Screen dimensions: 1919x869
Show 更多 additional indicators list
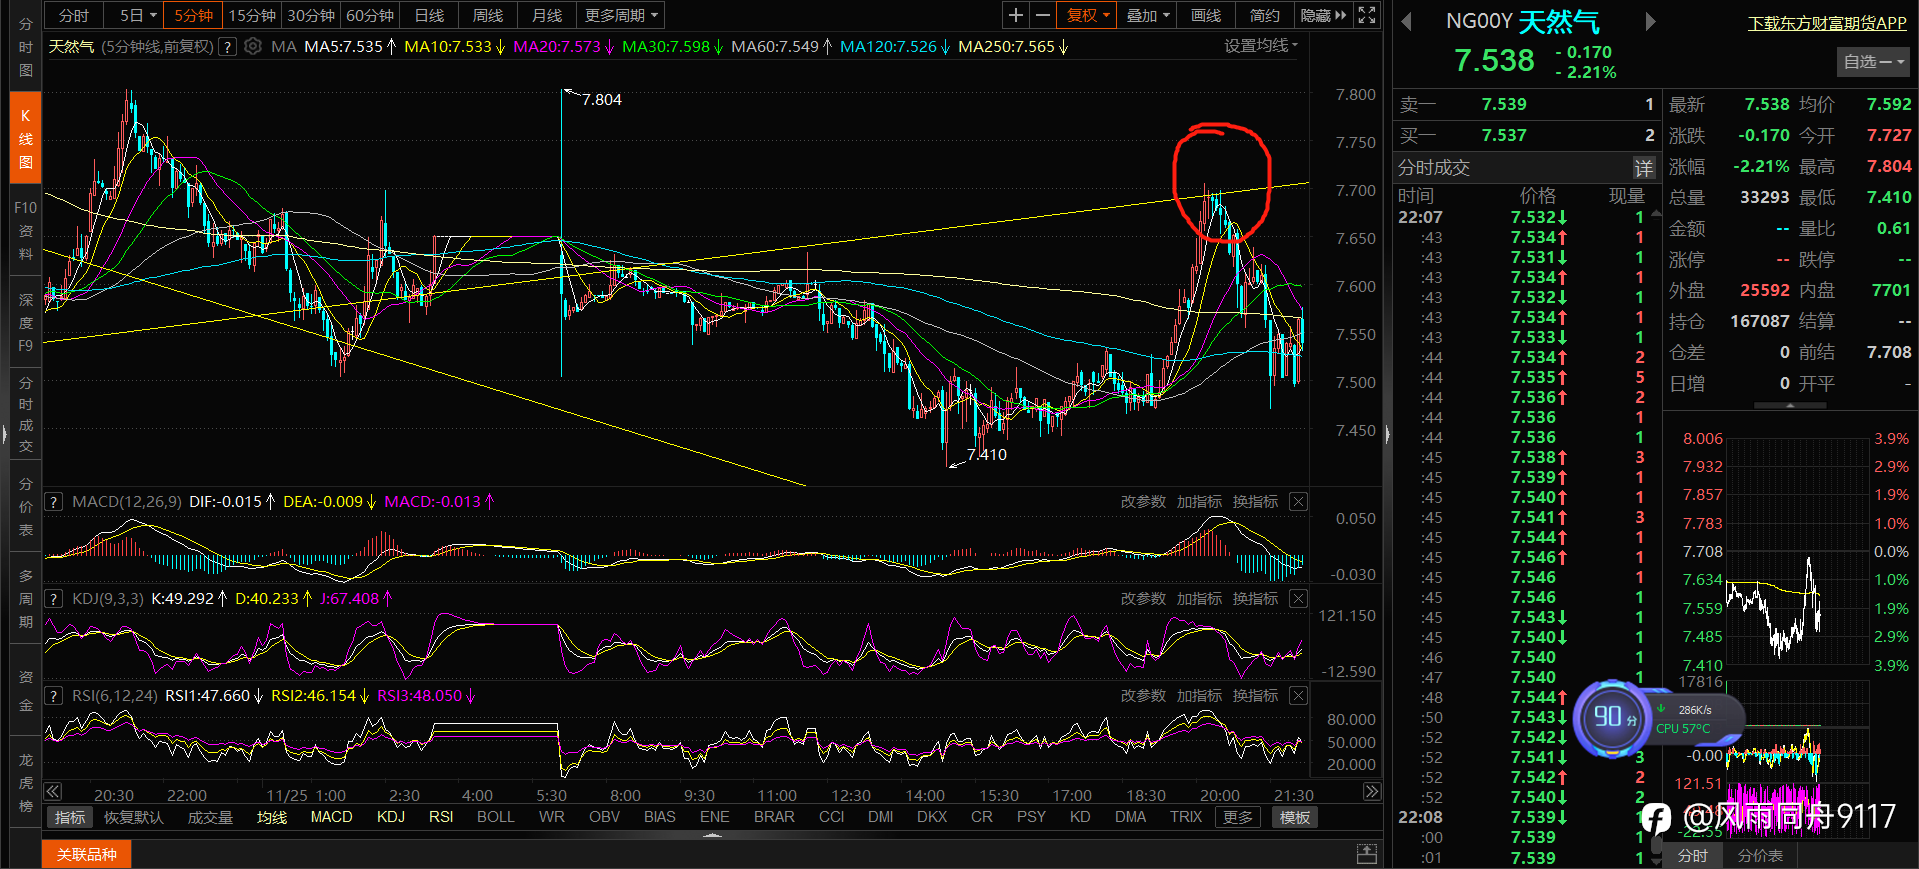(1238, 817)
